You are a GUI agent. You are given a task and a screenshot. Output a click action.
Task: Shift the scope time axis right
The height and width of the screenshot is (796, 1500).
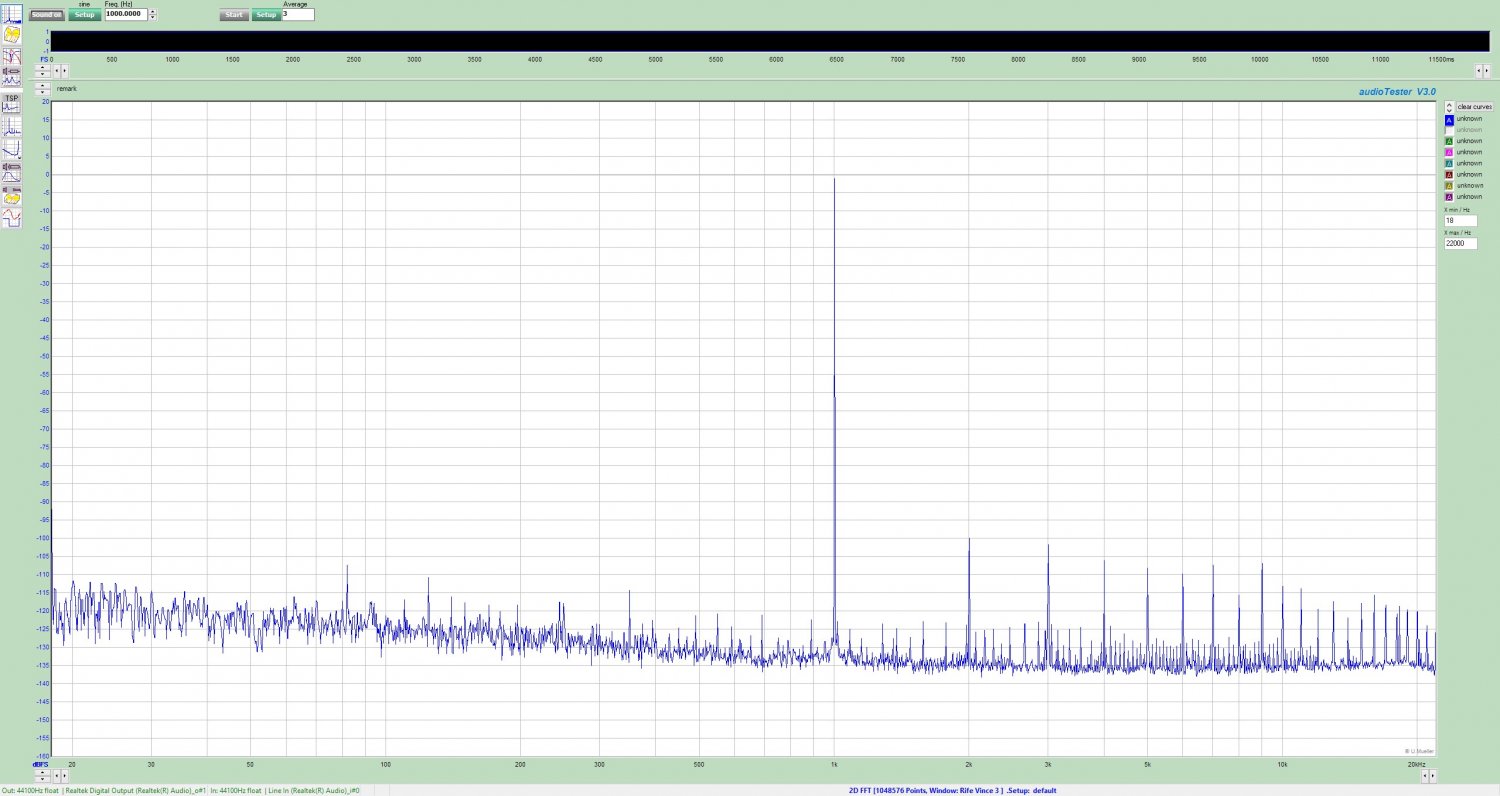pos(65,71)
